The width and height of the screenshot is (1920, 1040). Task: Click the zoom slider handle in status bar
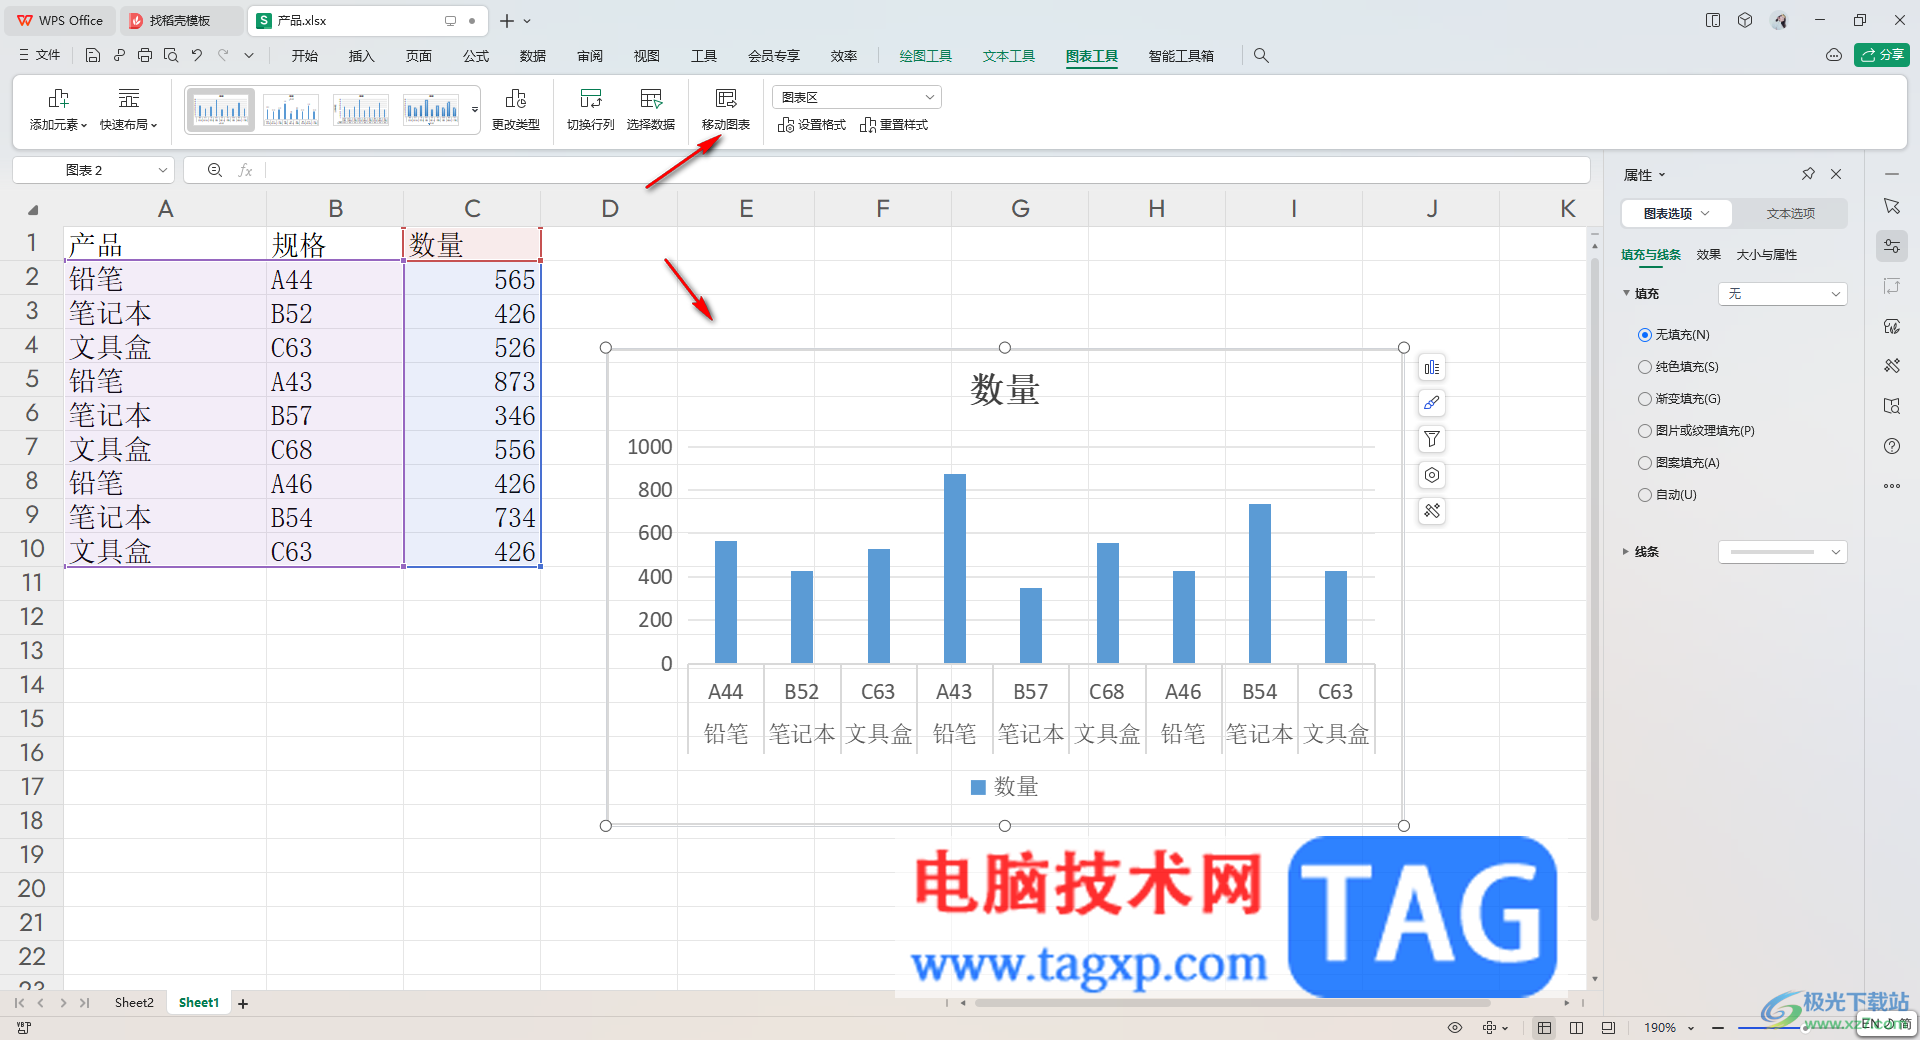coord(1805,1027)
